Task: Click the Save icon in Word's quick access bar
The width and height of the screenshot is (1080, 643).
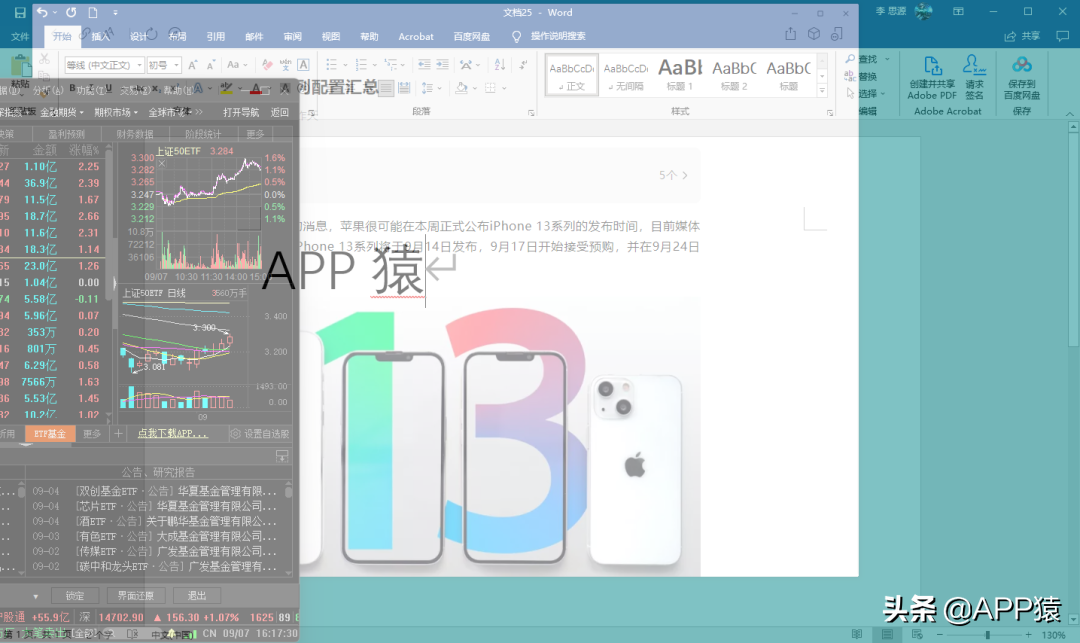Action: 19,12
